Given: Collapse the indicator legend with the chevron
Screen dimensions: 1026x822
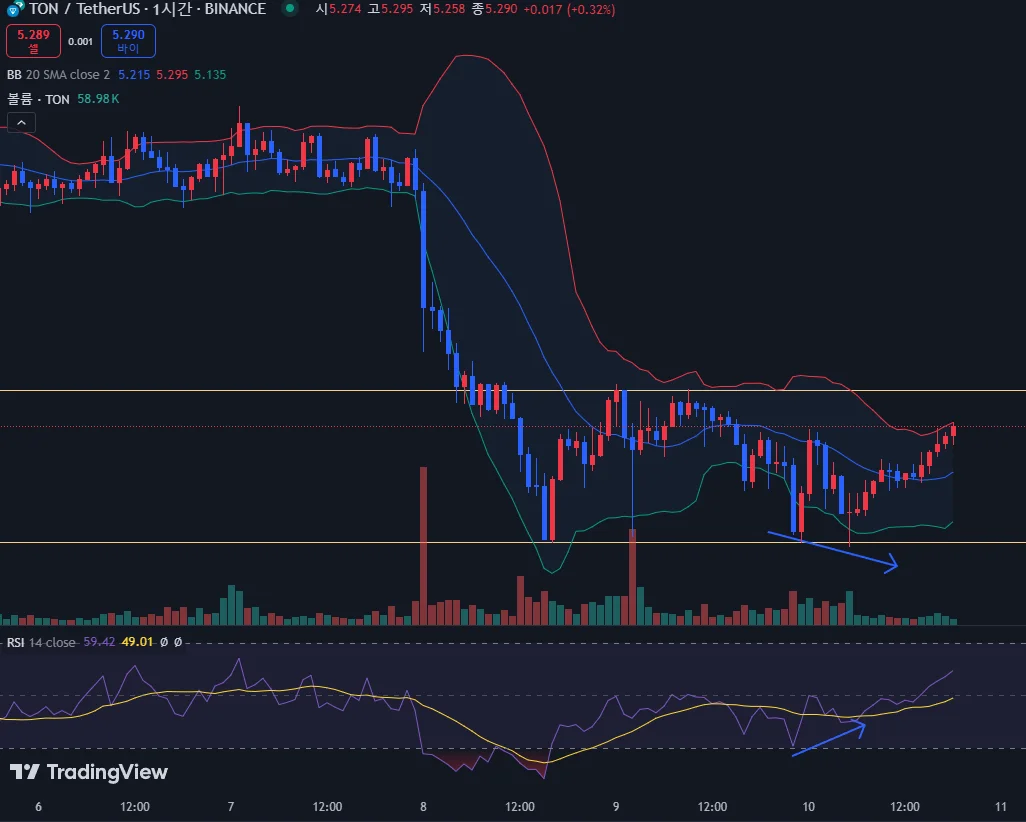Looking at the screenshot, I should click(x=22, y=122).
